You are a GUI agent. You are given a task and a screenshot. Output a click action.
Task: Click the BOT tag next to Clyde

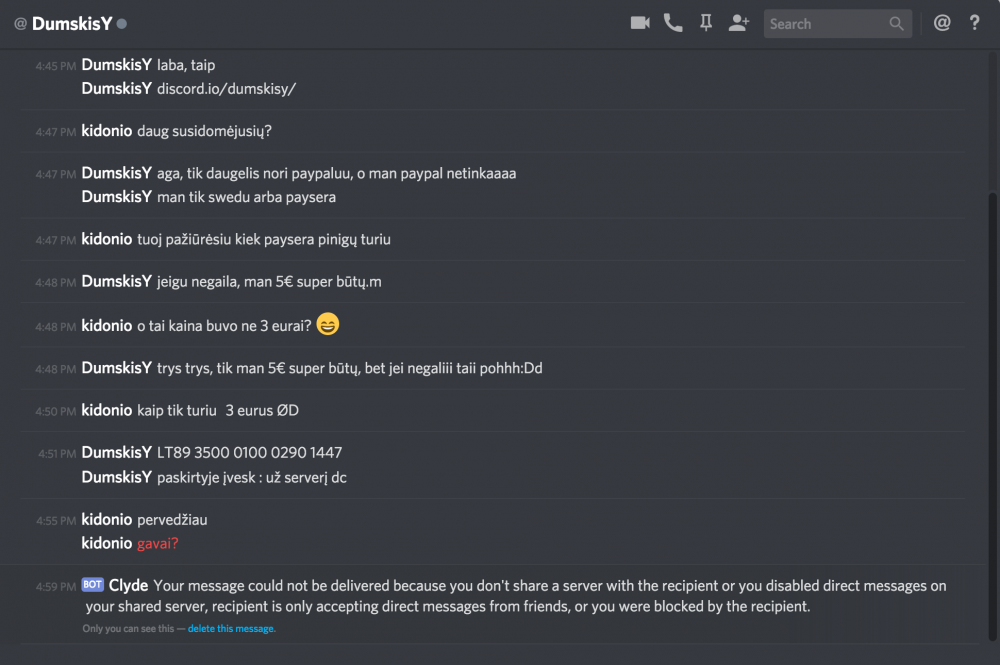[x=93, y=585]
